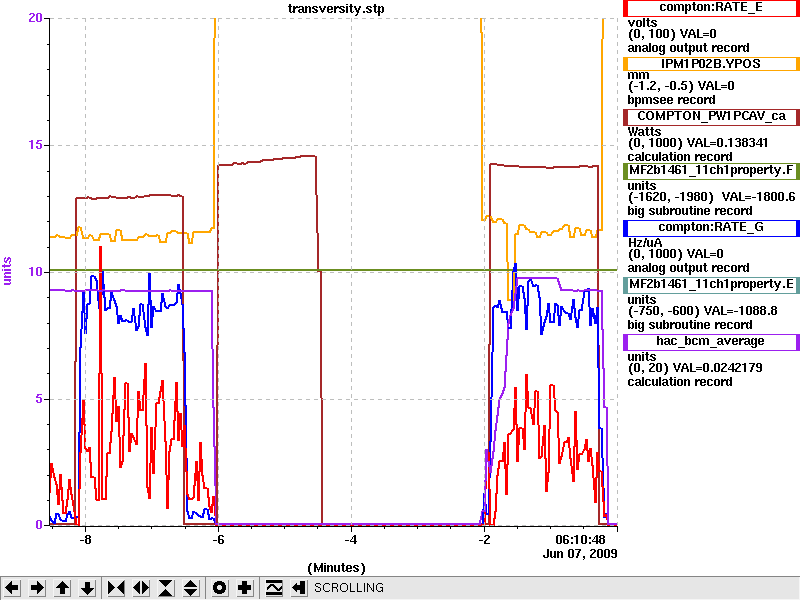
Task: Select the MF2b1461_11ch1property.E legend entry
Action: 711,285
